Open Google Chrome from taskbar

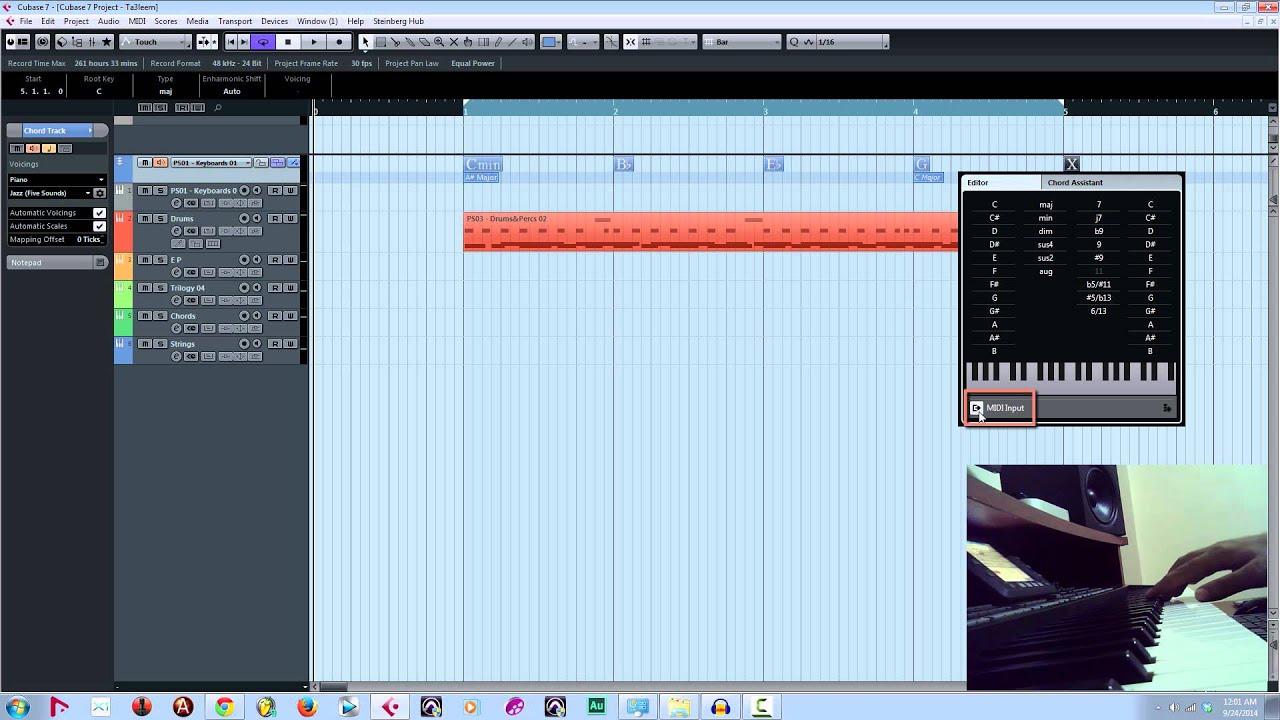coord(224,707)
